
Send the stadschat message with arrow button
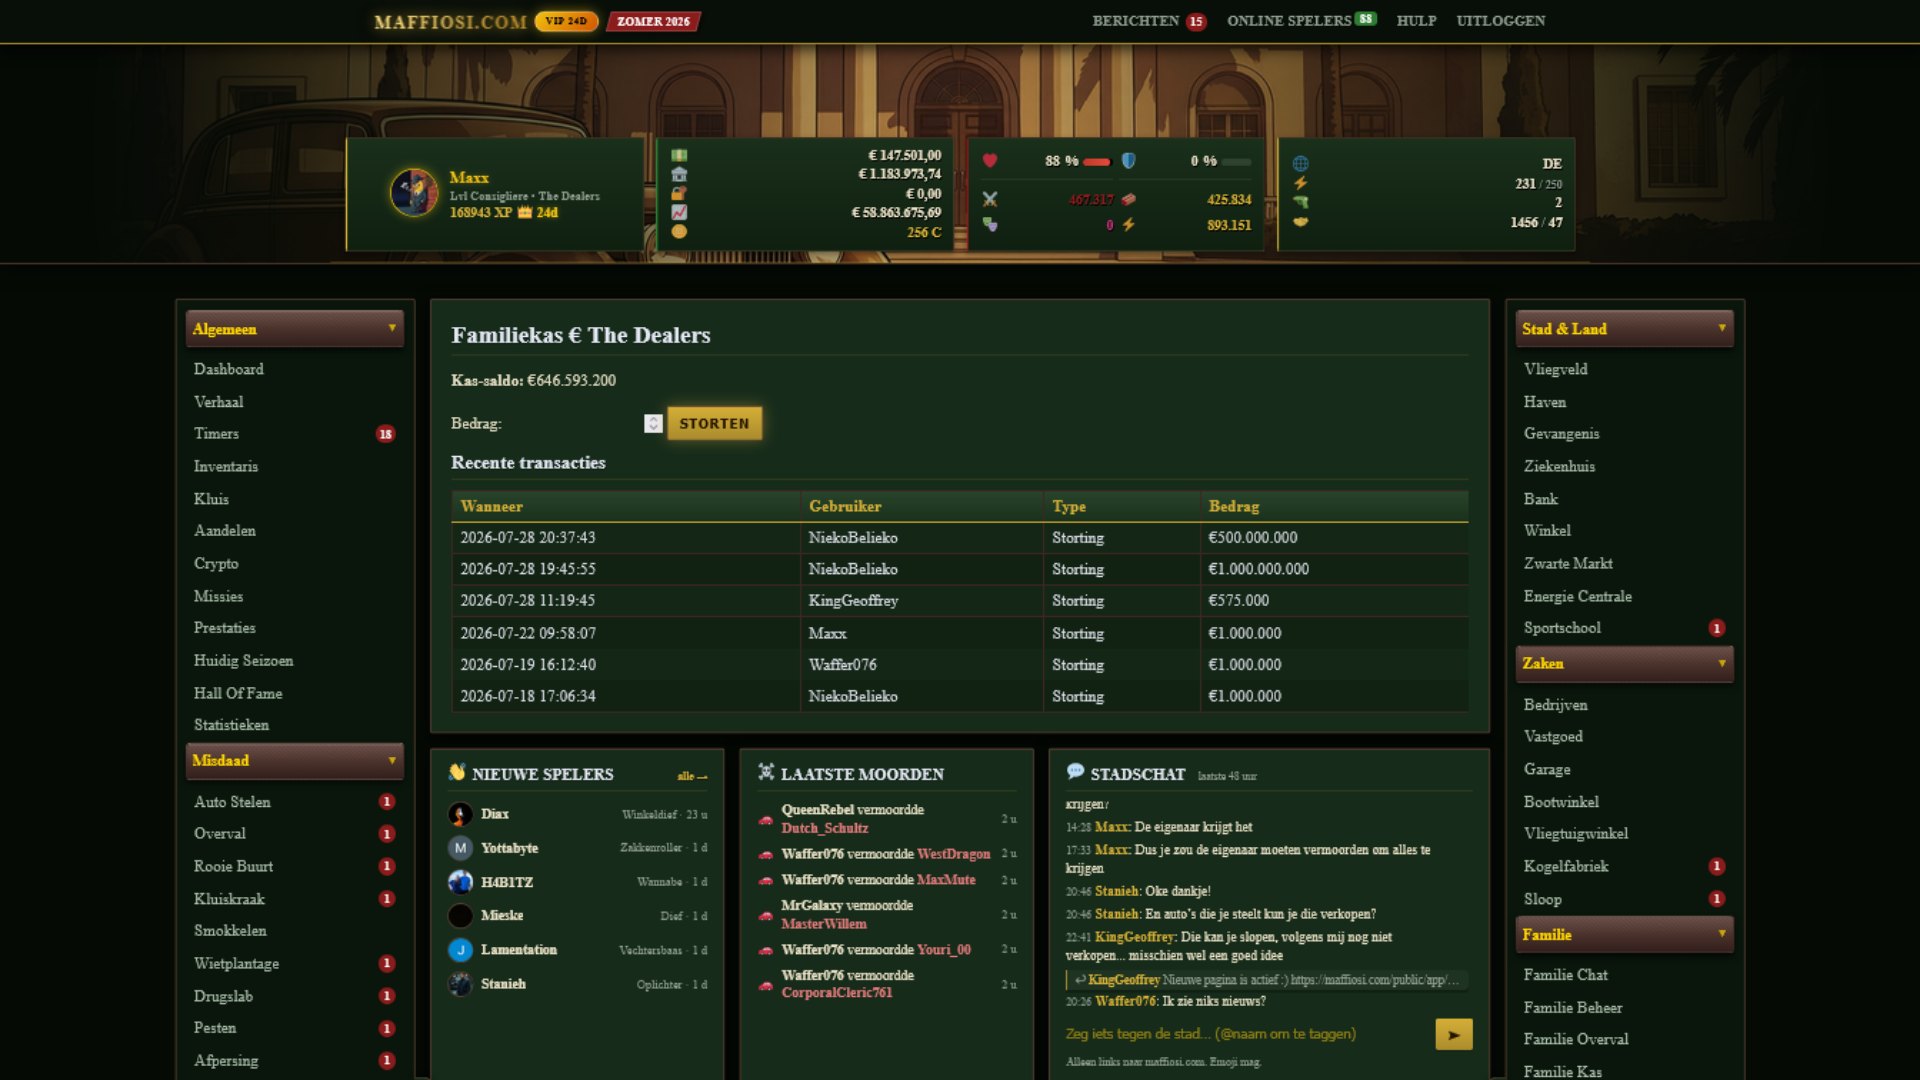(1454, 1035)
